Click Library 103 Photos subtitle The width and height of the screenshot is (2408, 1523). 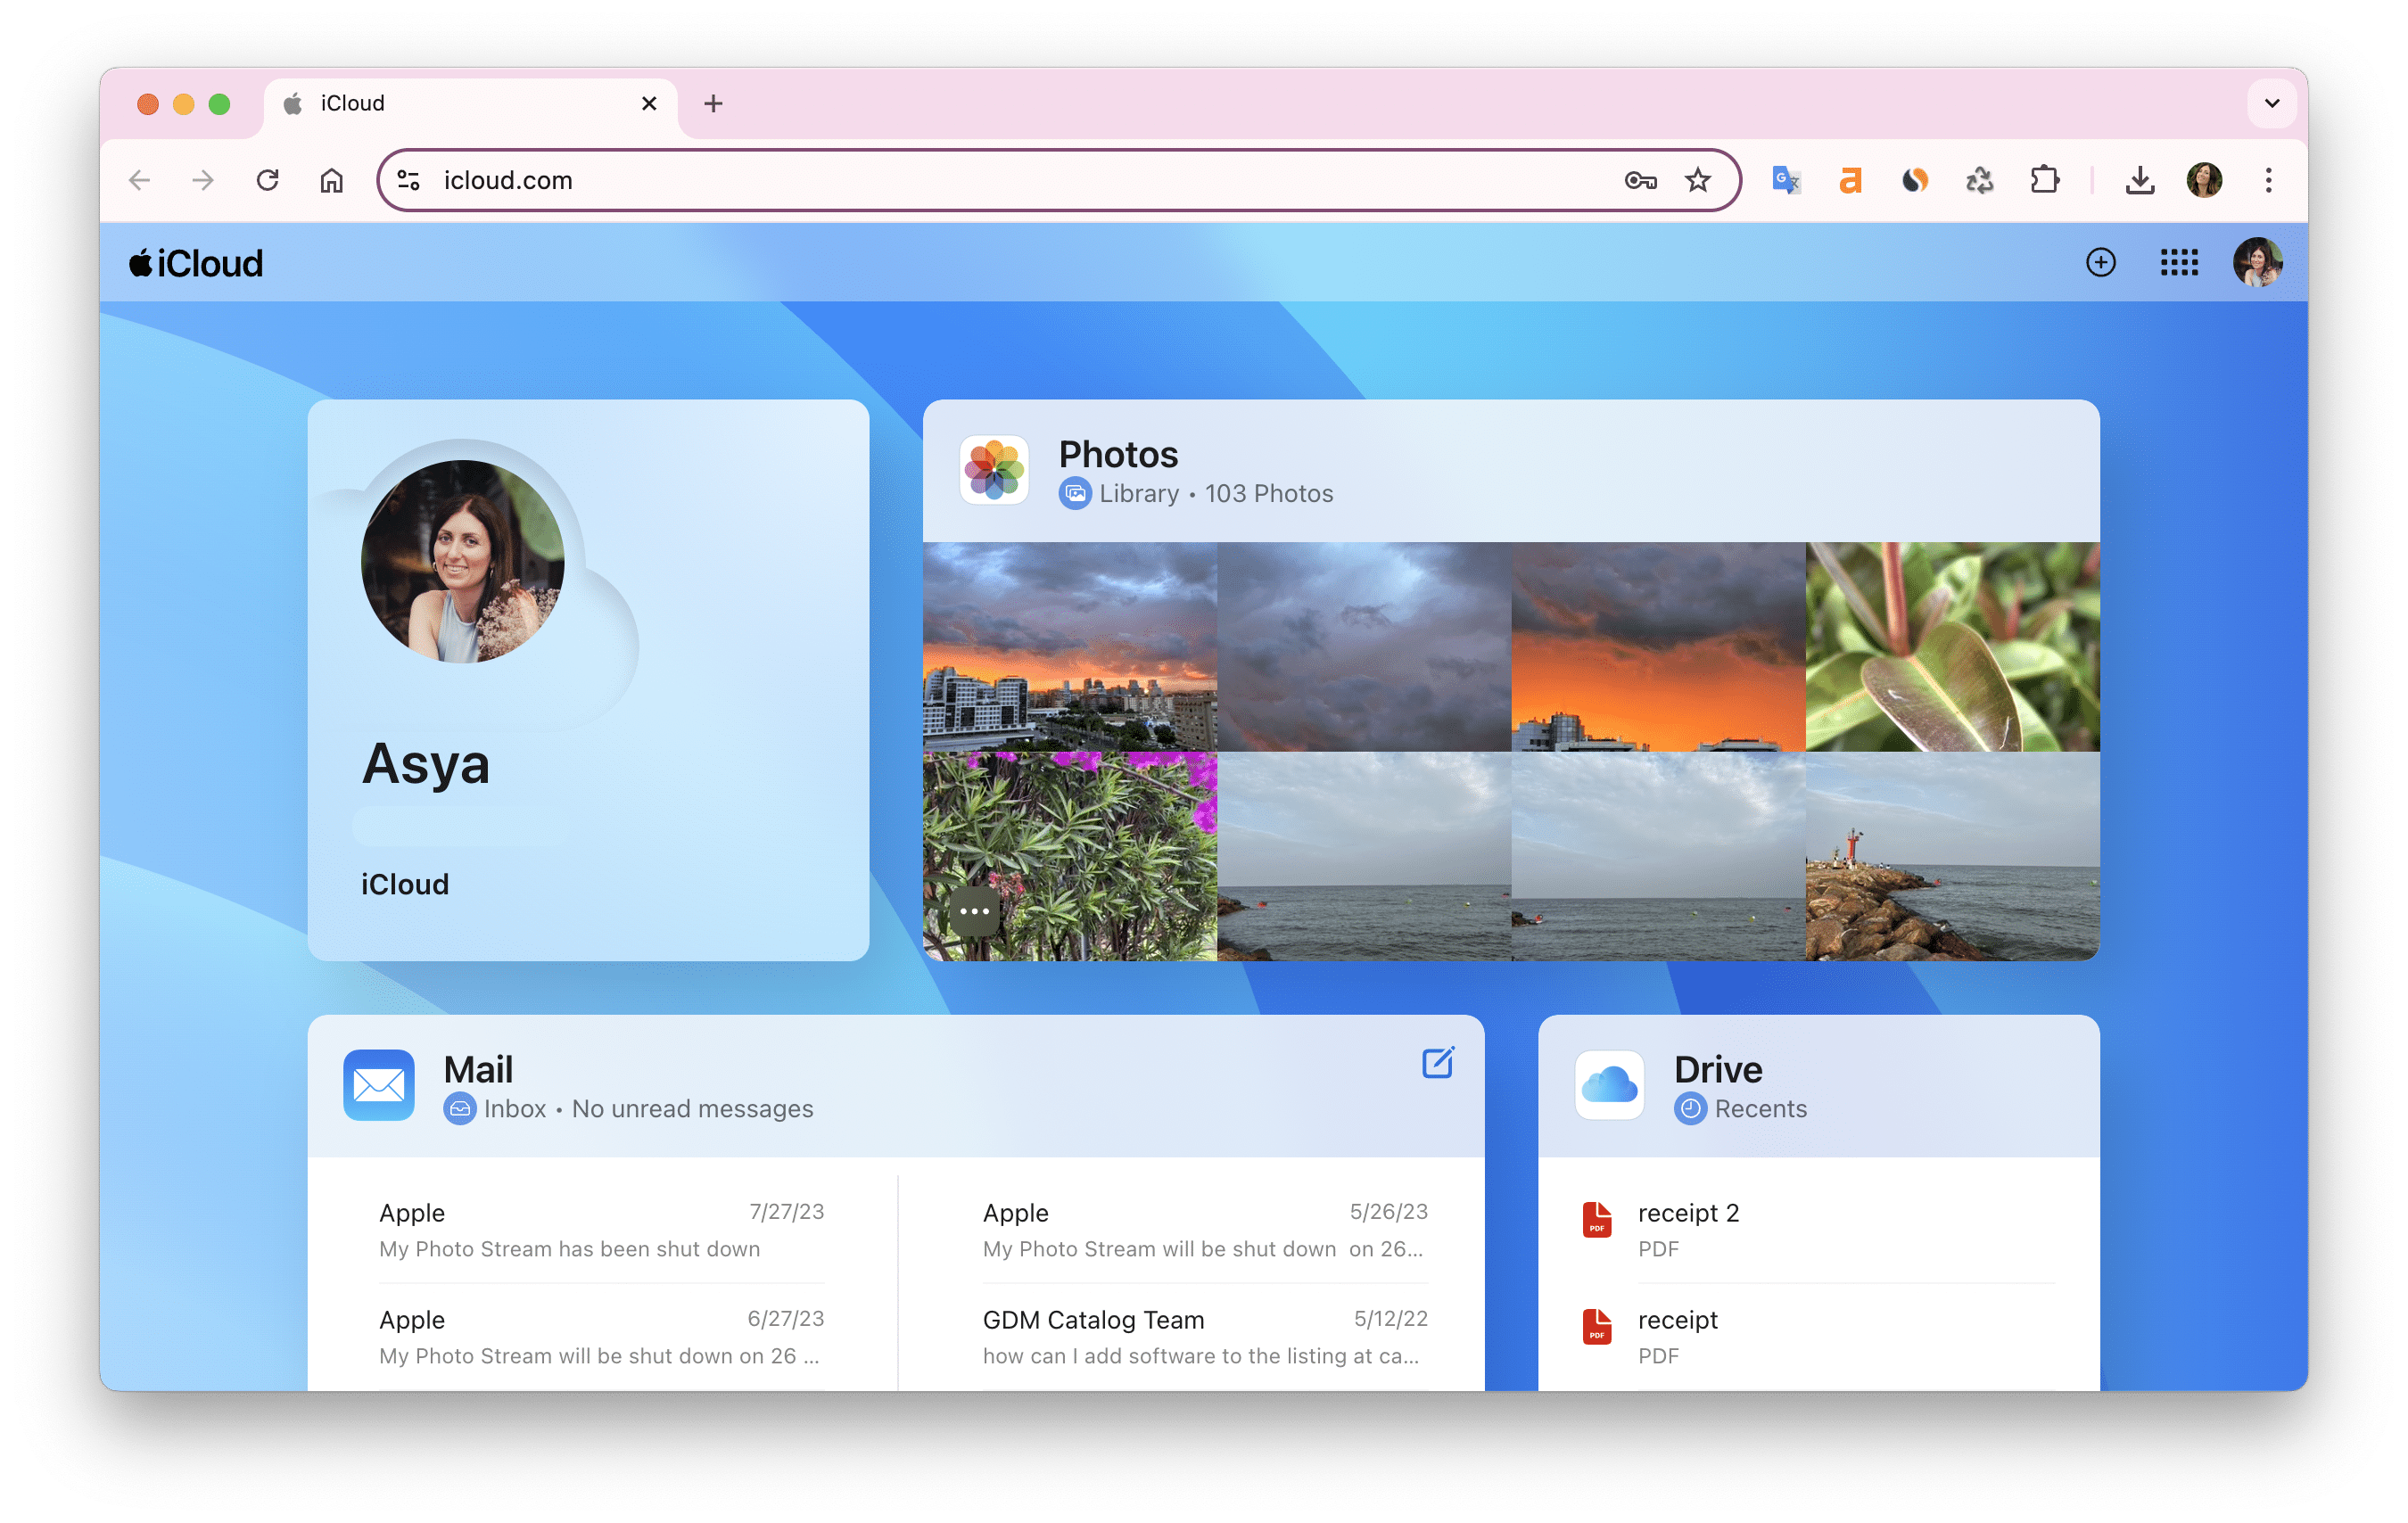click(x=1196, y=493)
